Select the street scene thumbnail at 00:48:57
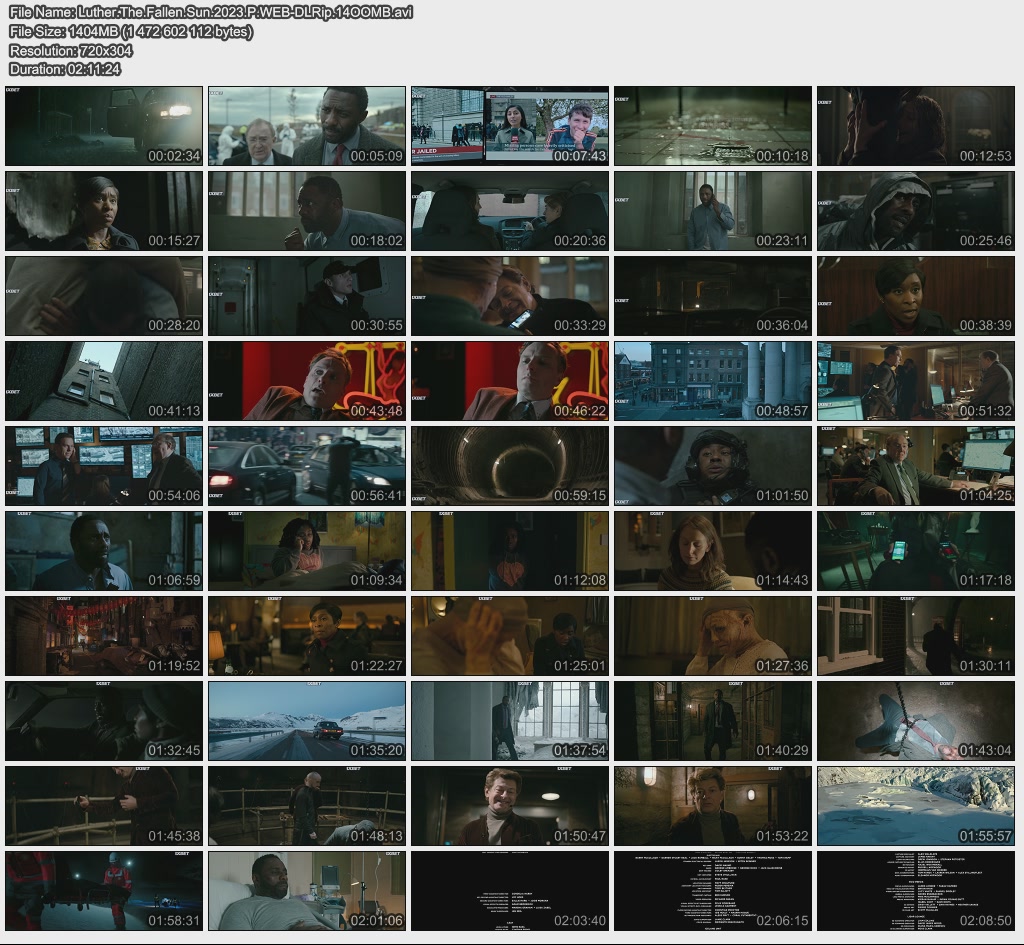The height and width of the screenshot is (945, 1024). point(713,381)
